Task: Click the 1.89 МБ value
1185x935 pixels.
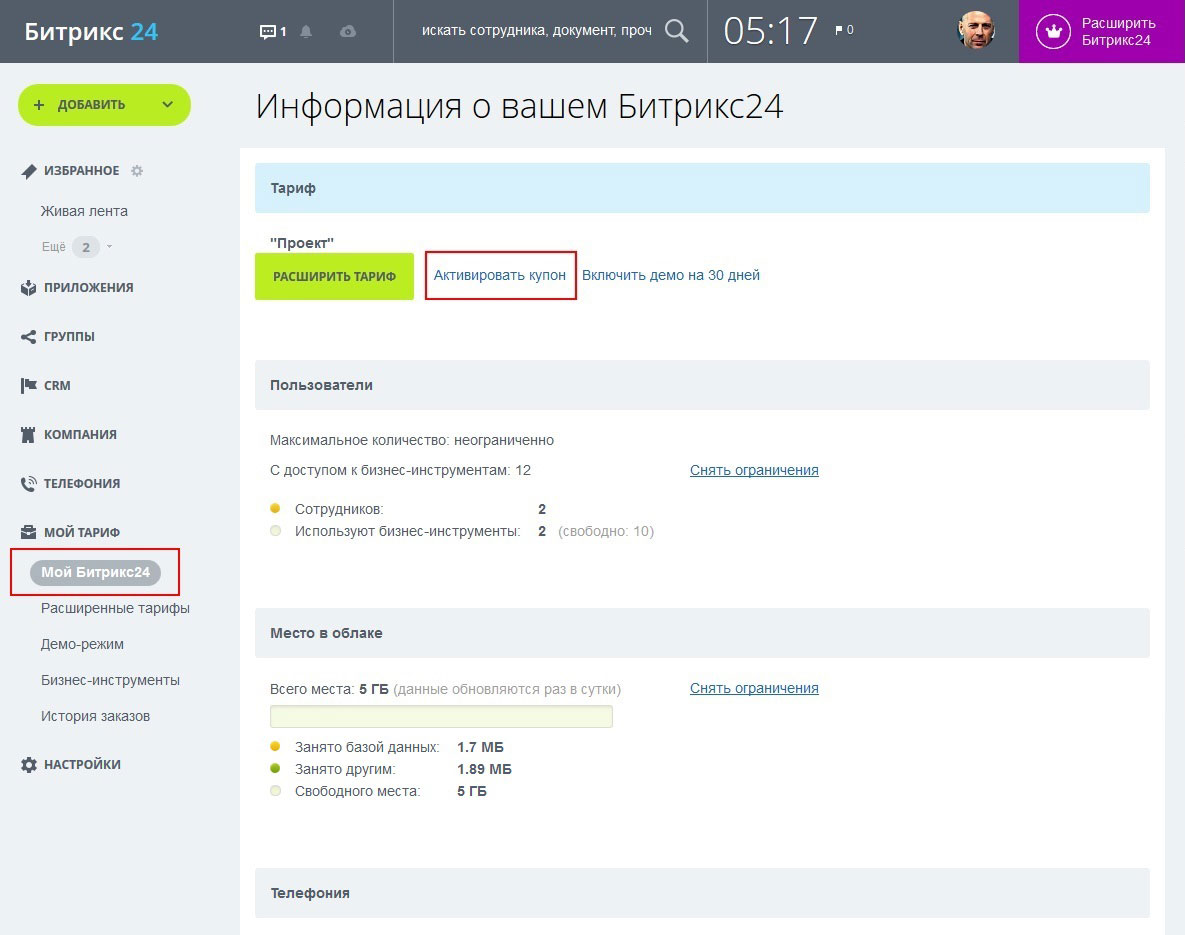Action: 484,769
